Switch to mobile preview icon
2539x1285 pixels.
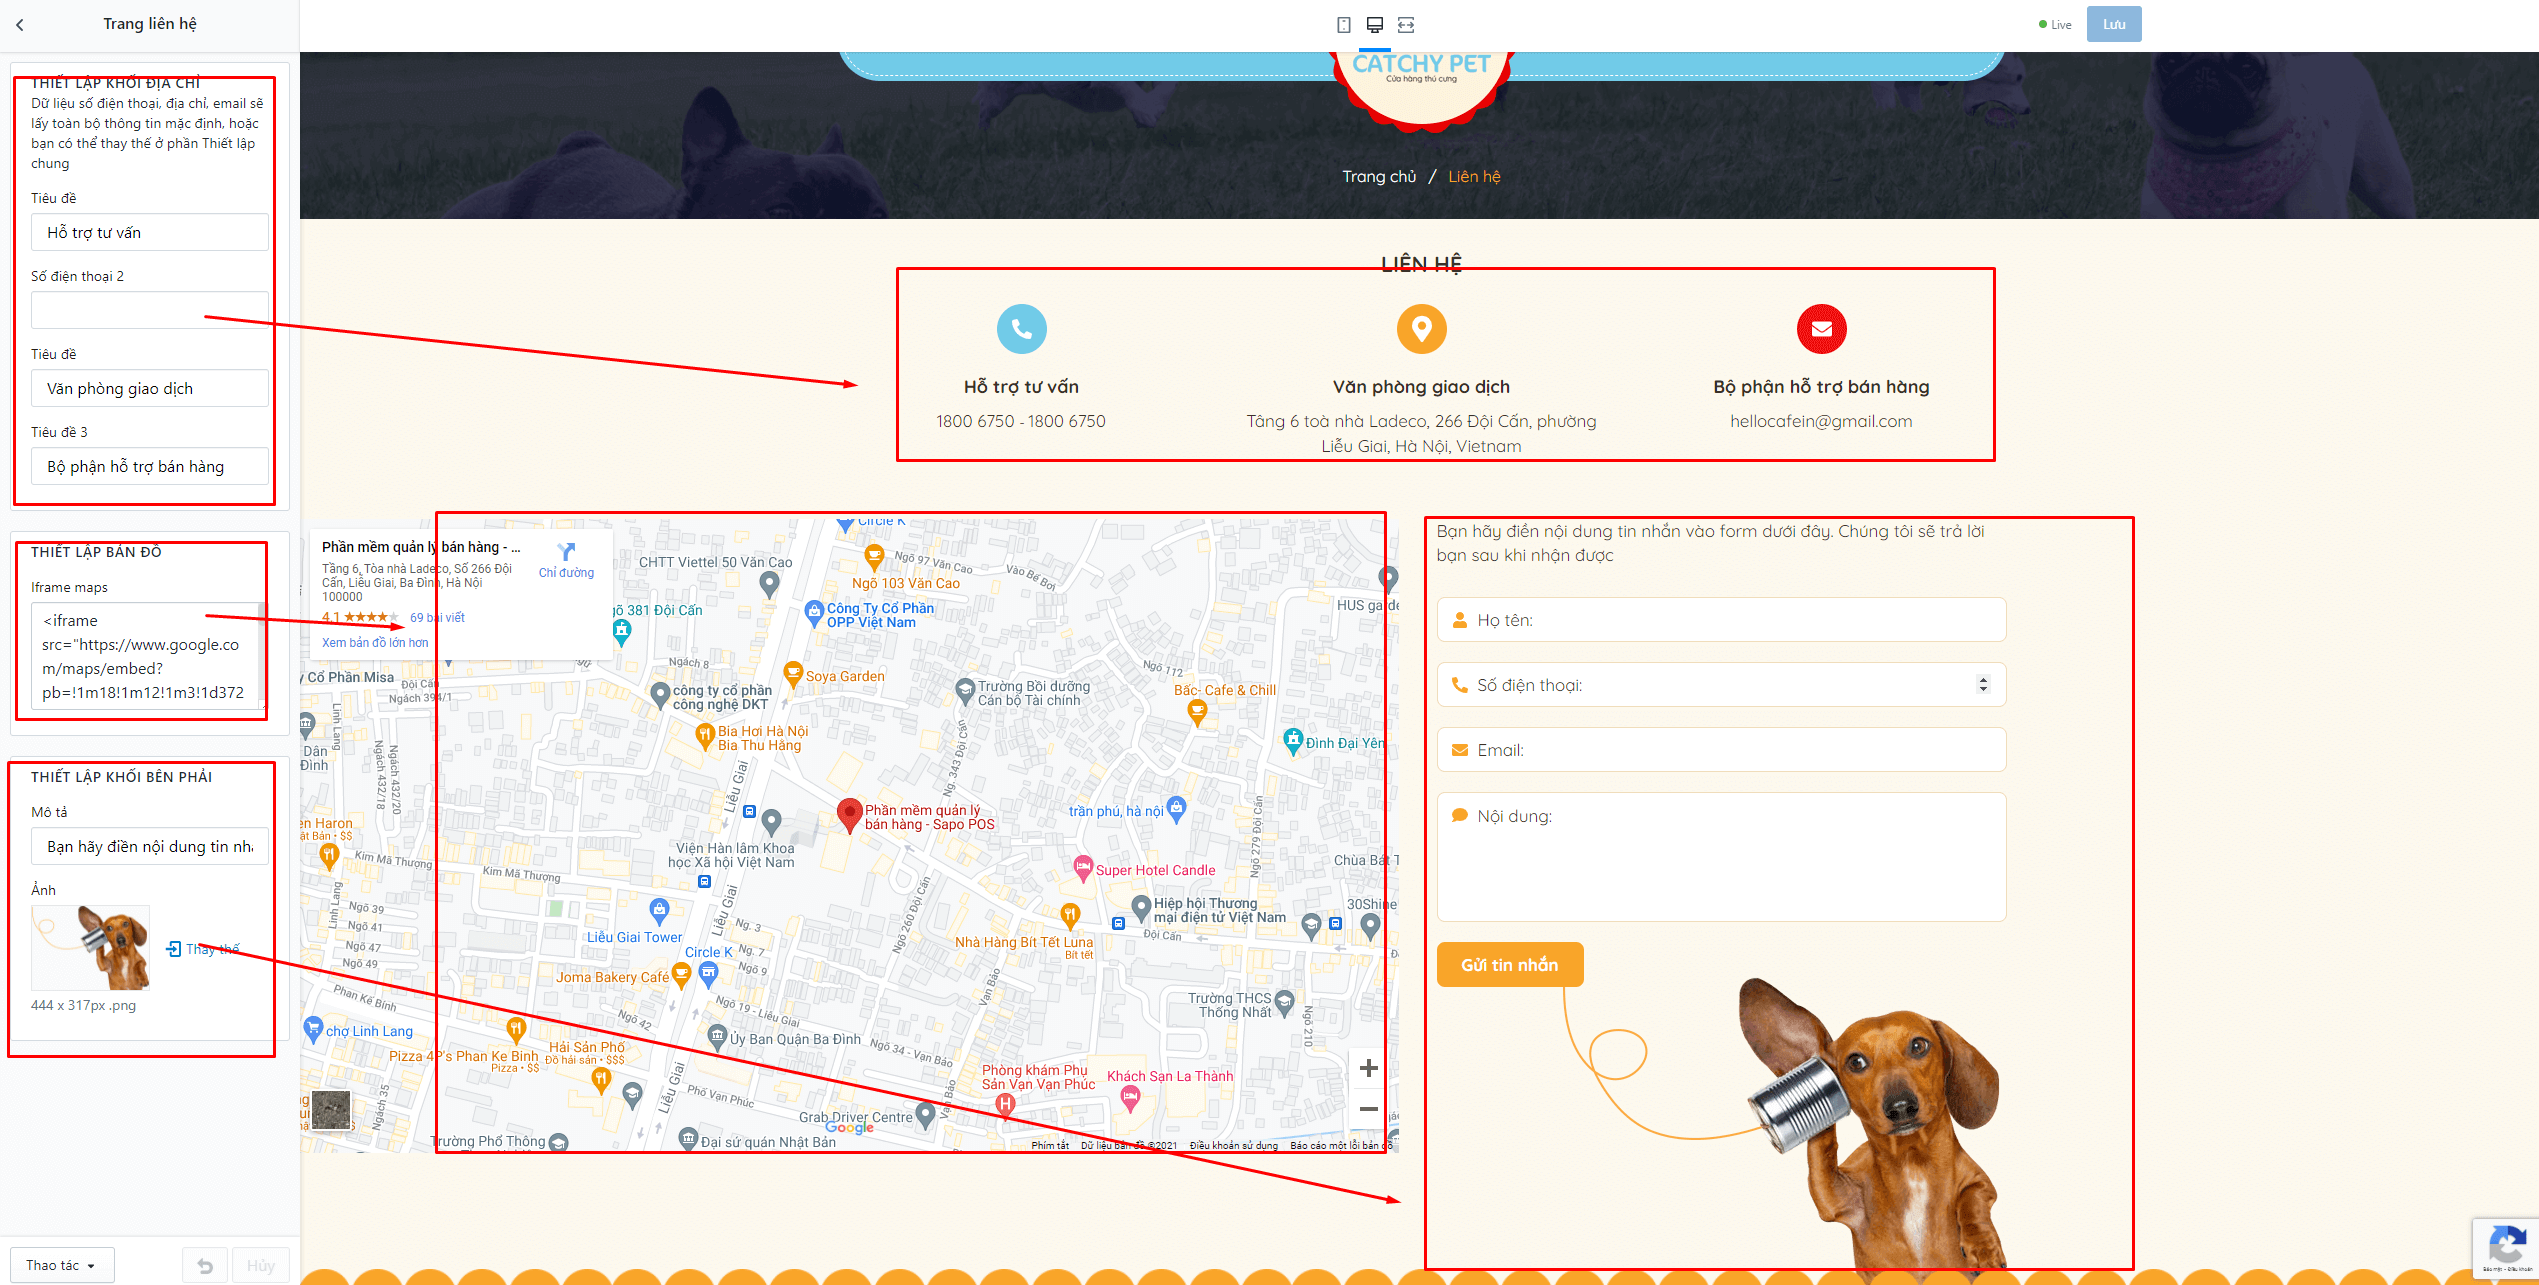pos(1344,25)
